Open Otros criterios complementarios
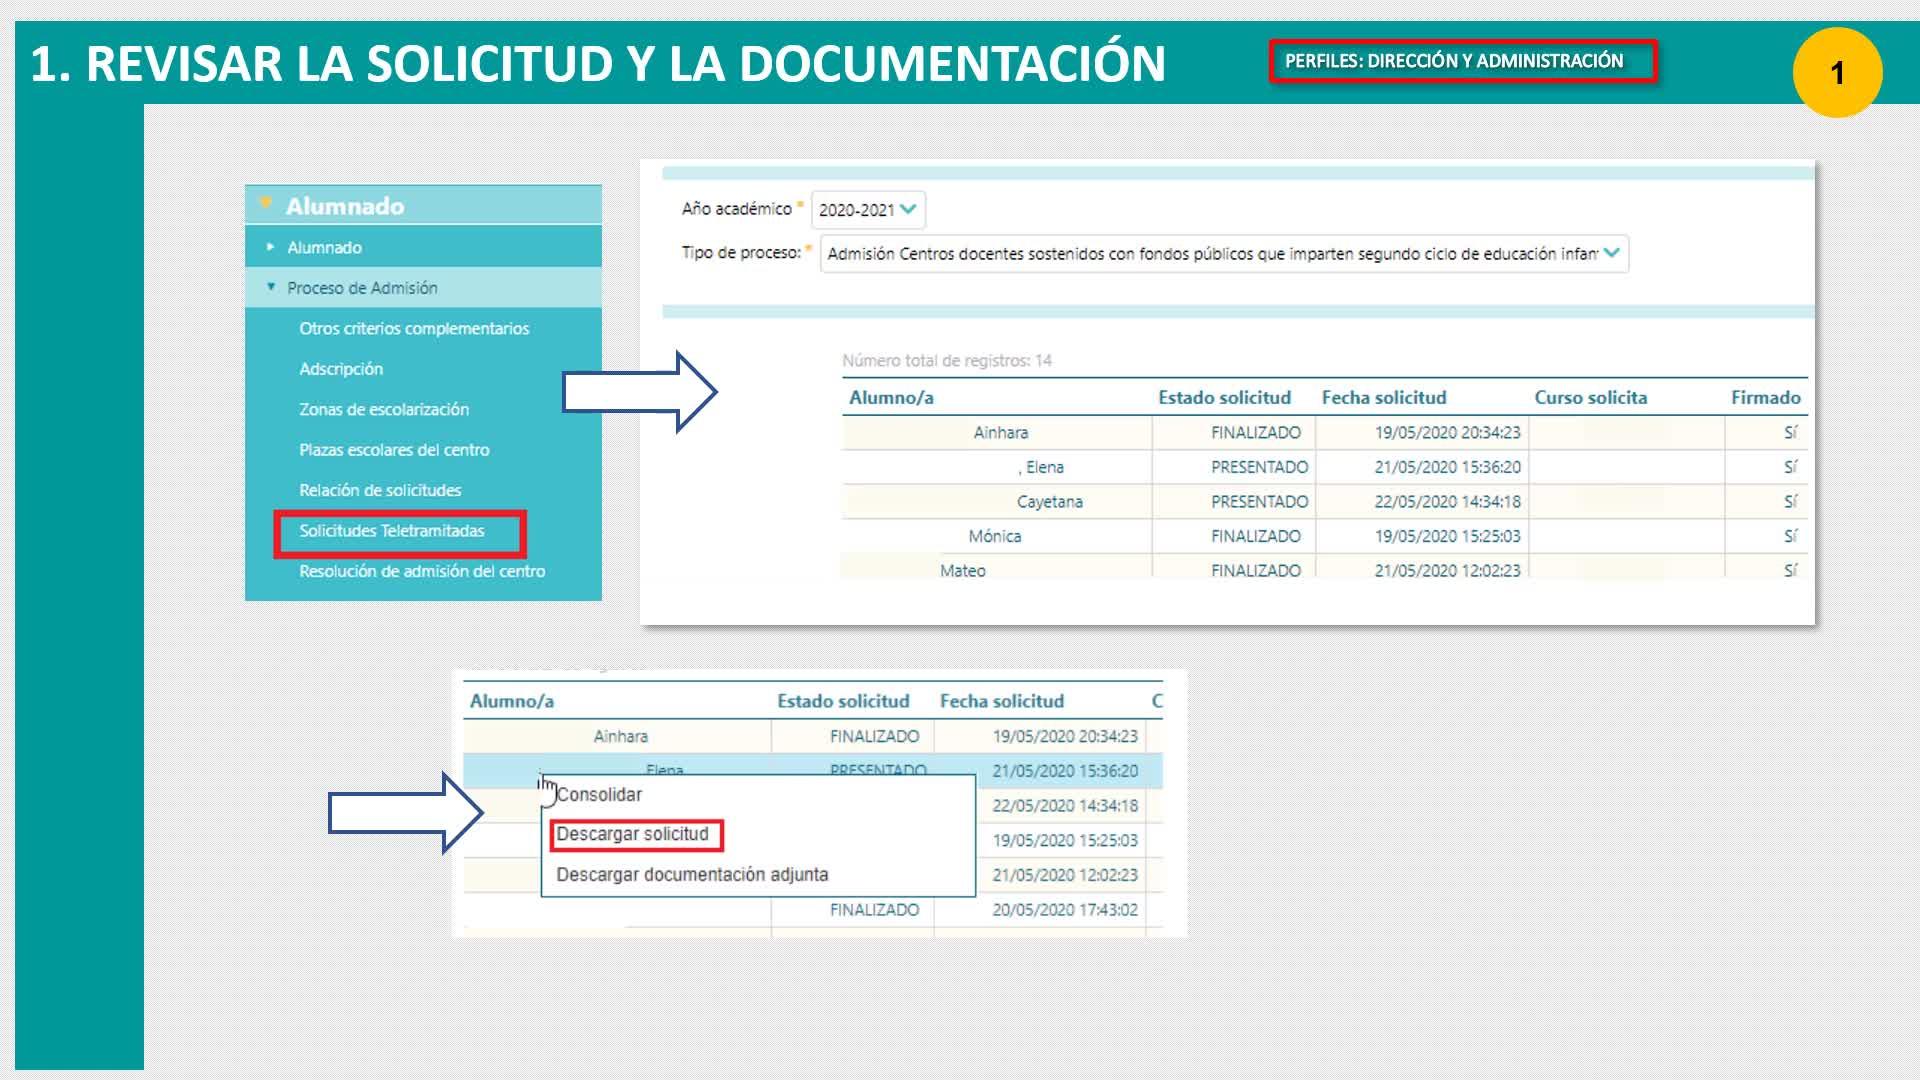The height and width of the screenshot is (1080, 1920). (414, 329)
